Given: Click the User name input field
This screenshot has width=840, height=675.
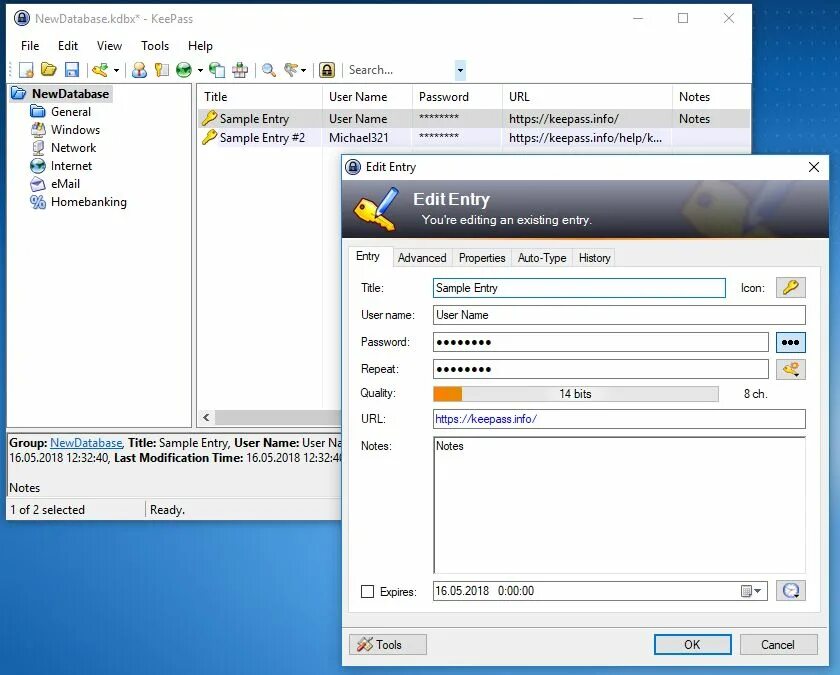Looking at the screenshot, I should click(619, 315).
